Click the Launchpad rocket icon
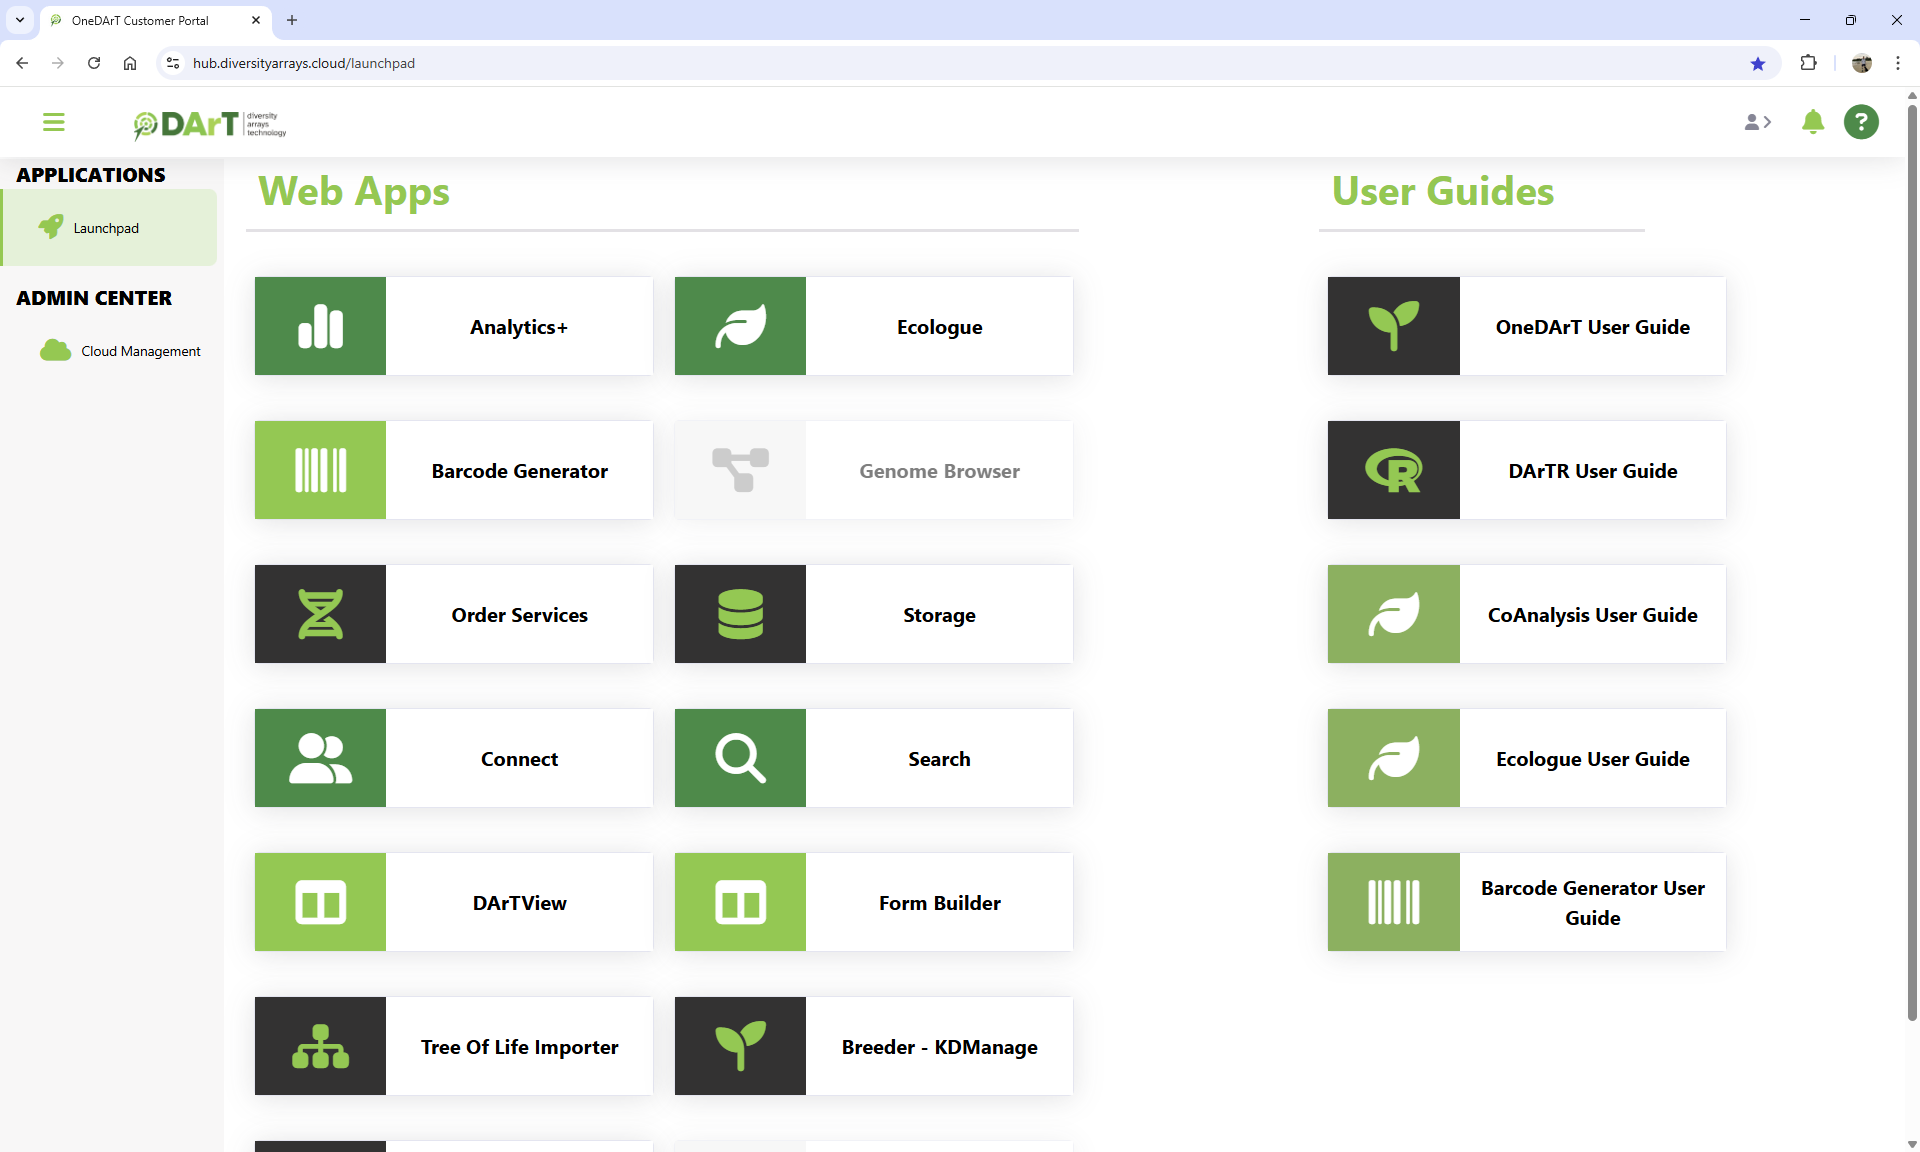Screen dimensions: 1920x1152 (x=51, y=227)
